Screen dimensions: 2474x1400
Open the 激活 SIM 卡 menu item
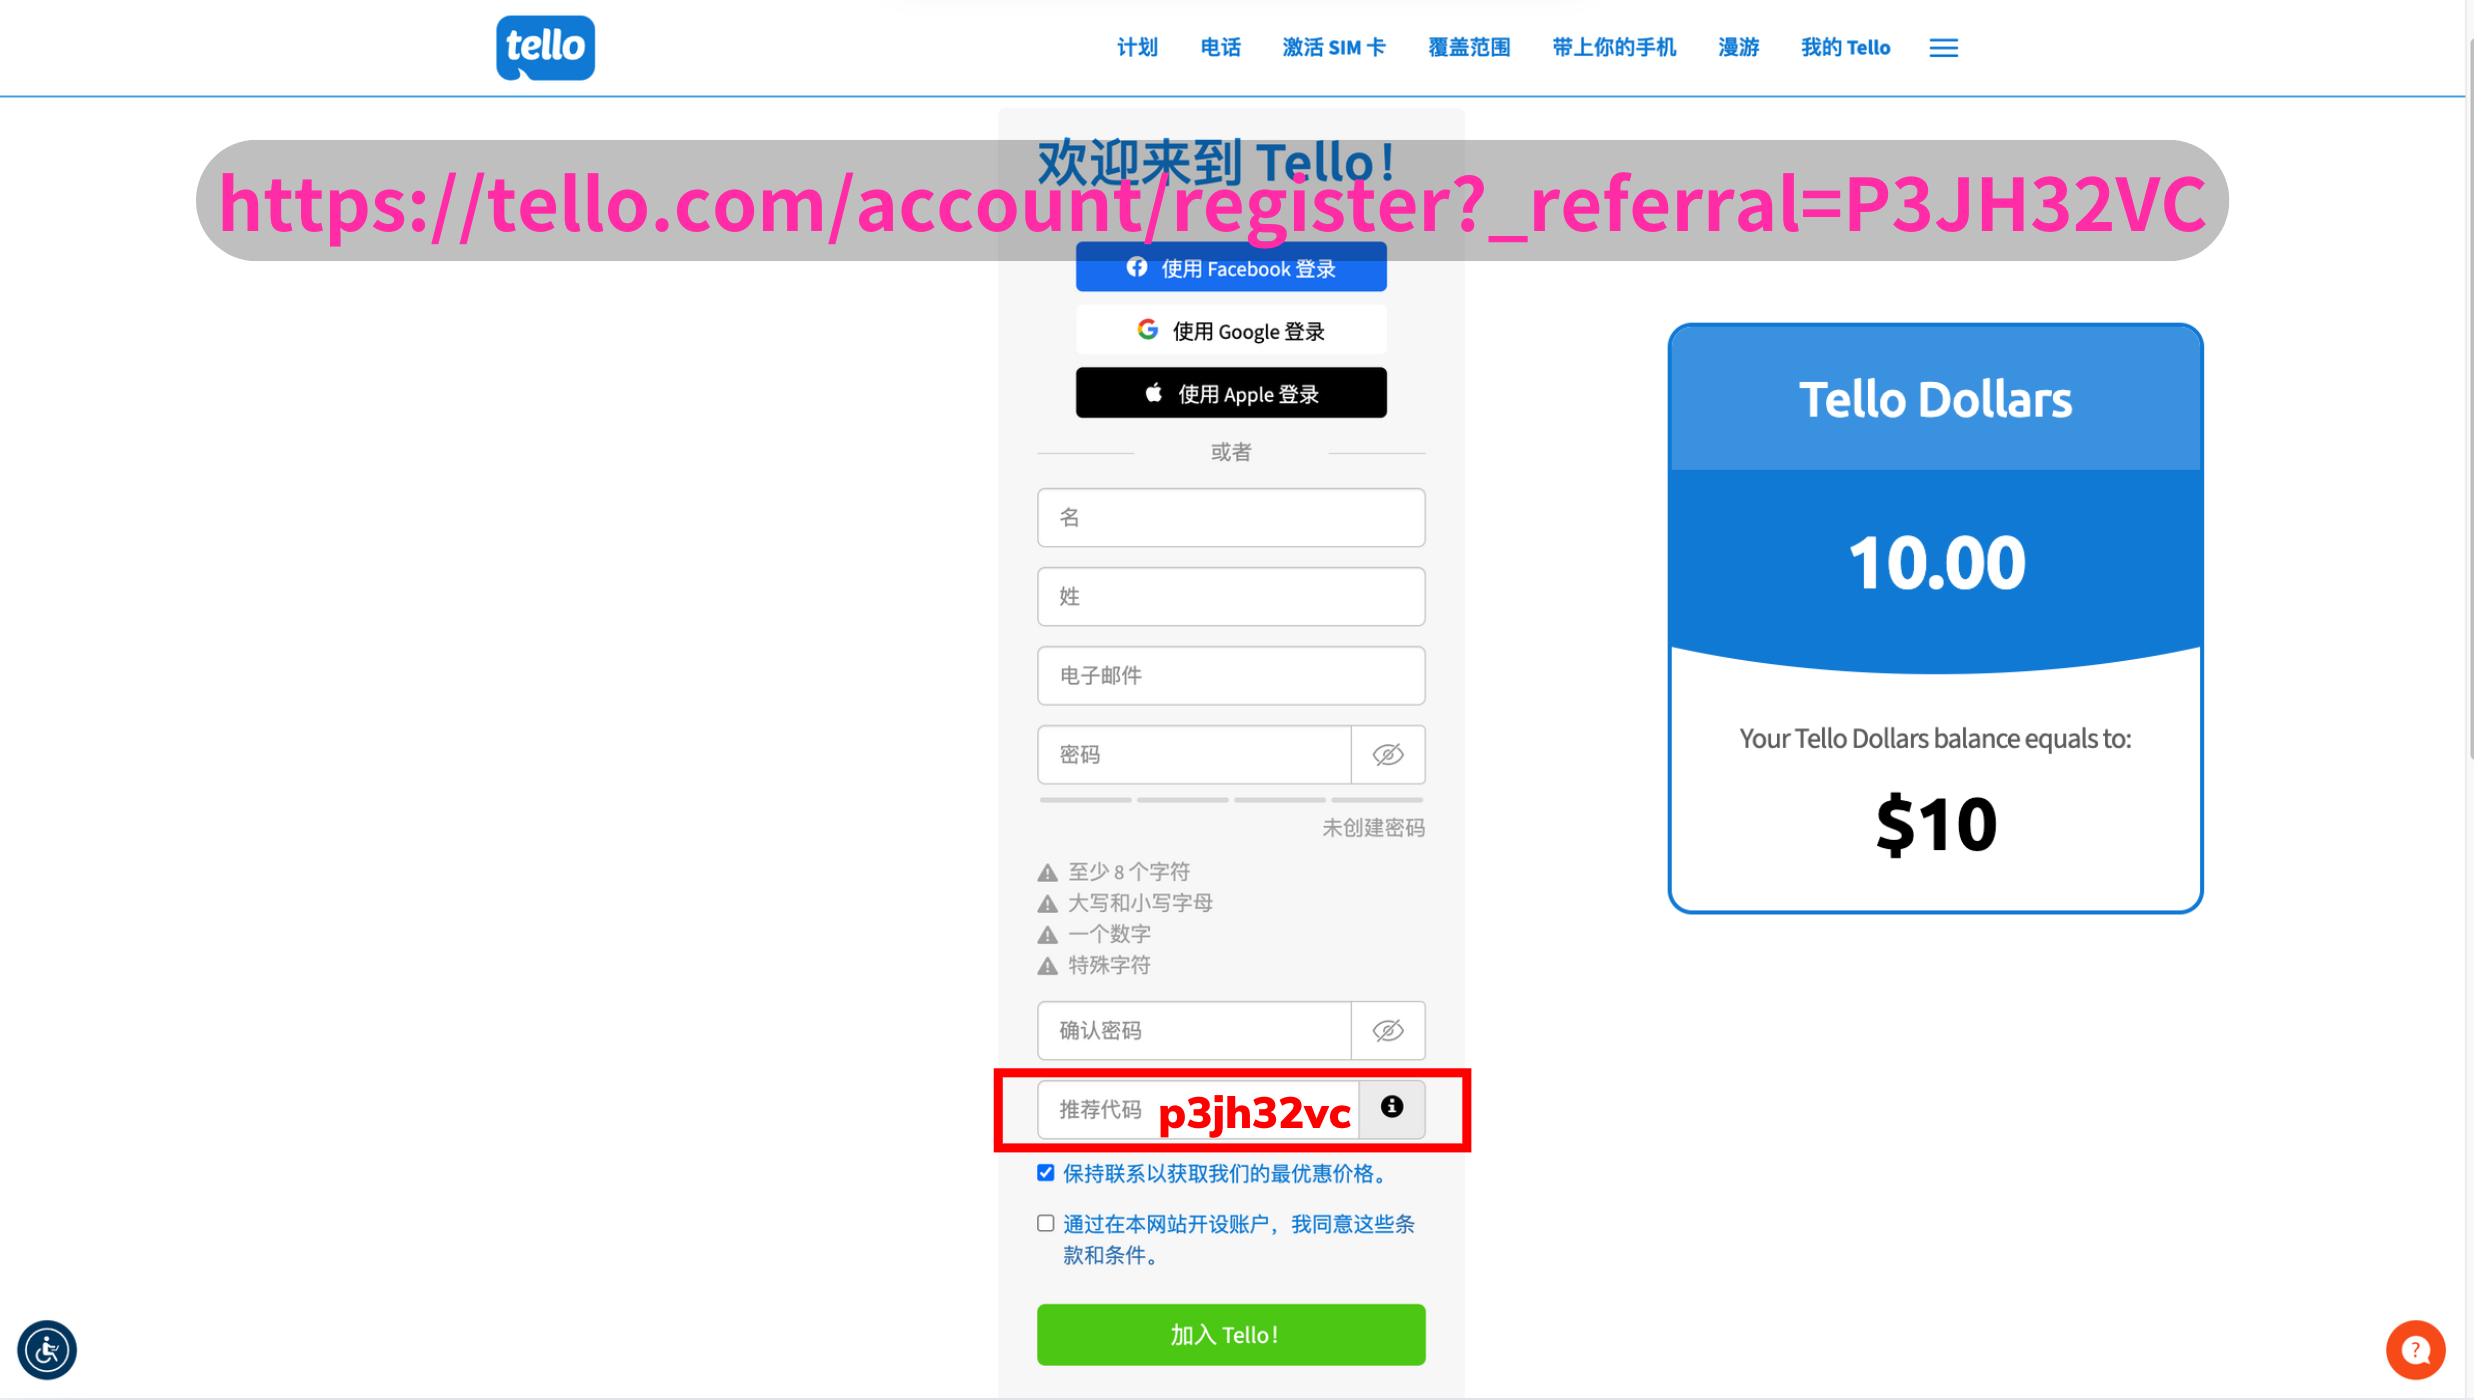(x=1334, y=47)
